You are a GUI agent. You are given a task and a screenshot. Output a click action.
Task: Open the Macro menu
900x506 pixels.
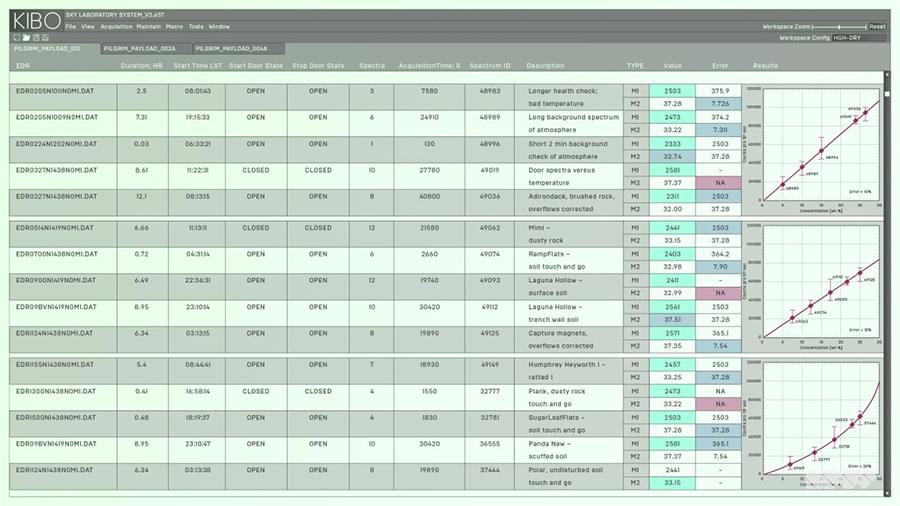[174, 27]
